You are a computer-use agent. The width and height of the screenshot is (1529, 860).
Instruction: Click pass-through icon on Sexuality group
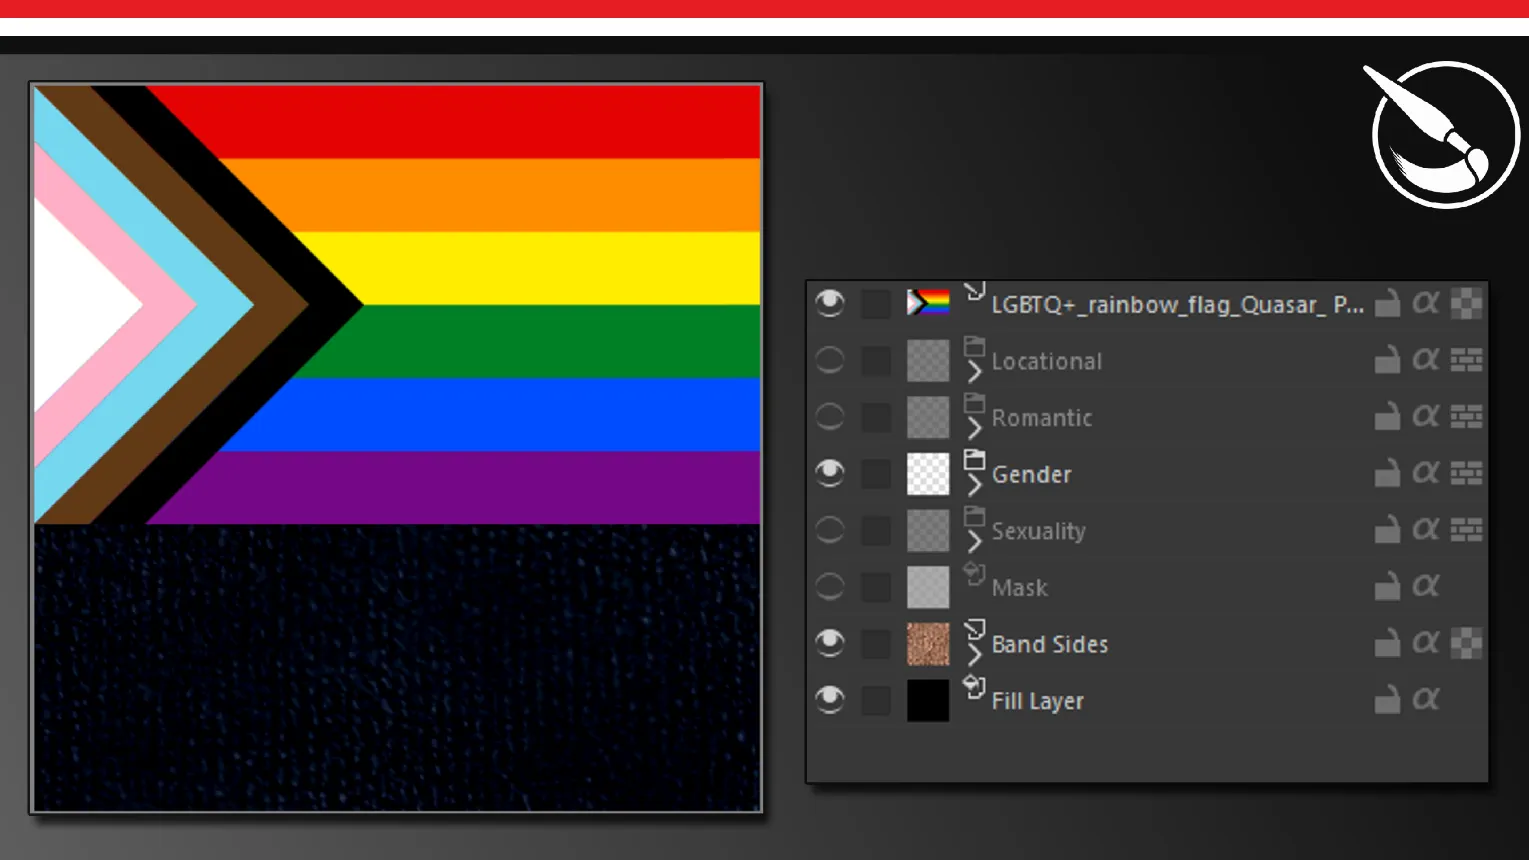point(1466,530)
